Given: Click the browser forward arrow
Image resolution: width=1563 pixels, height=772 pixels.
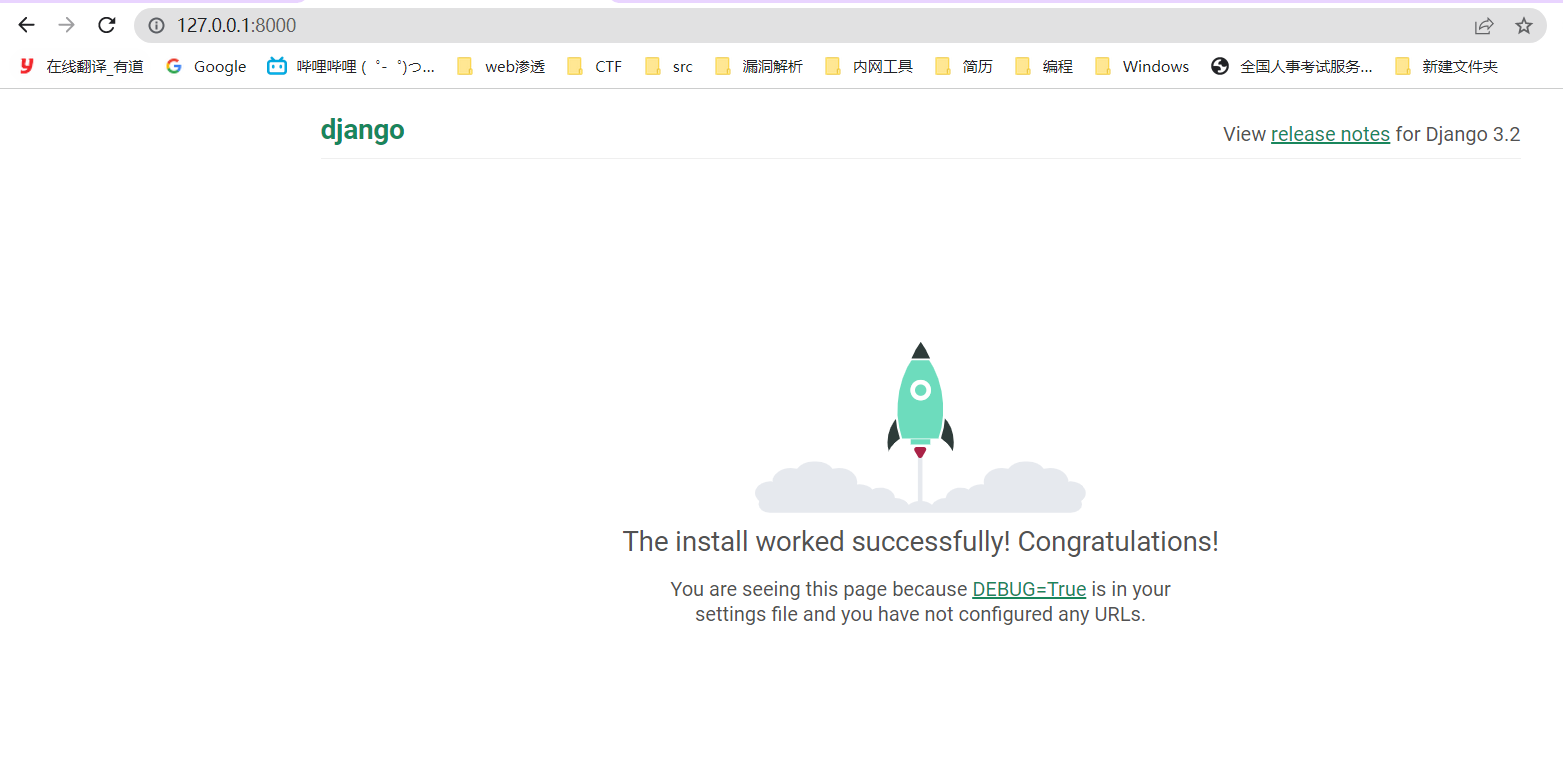Looking at the screenshot, I should click(67, 25).
